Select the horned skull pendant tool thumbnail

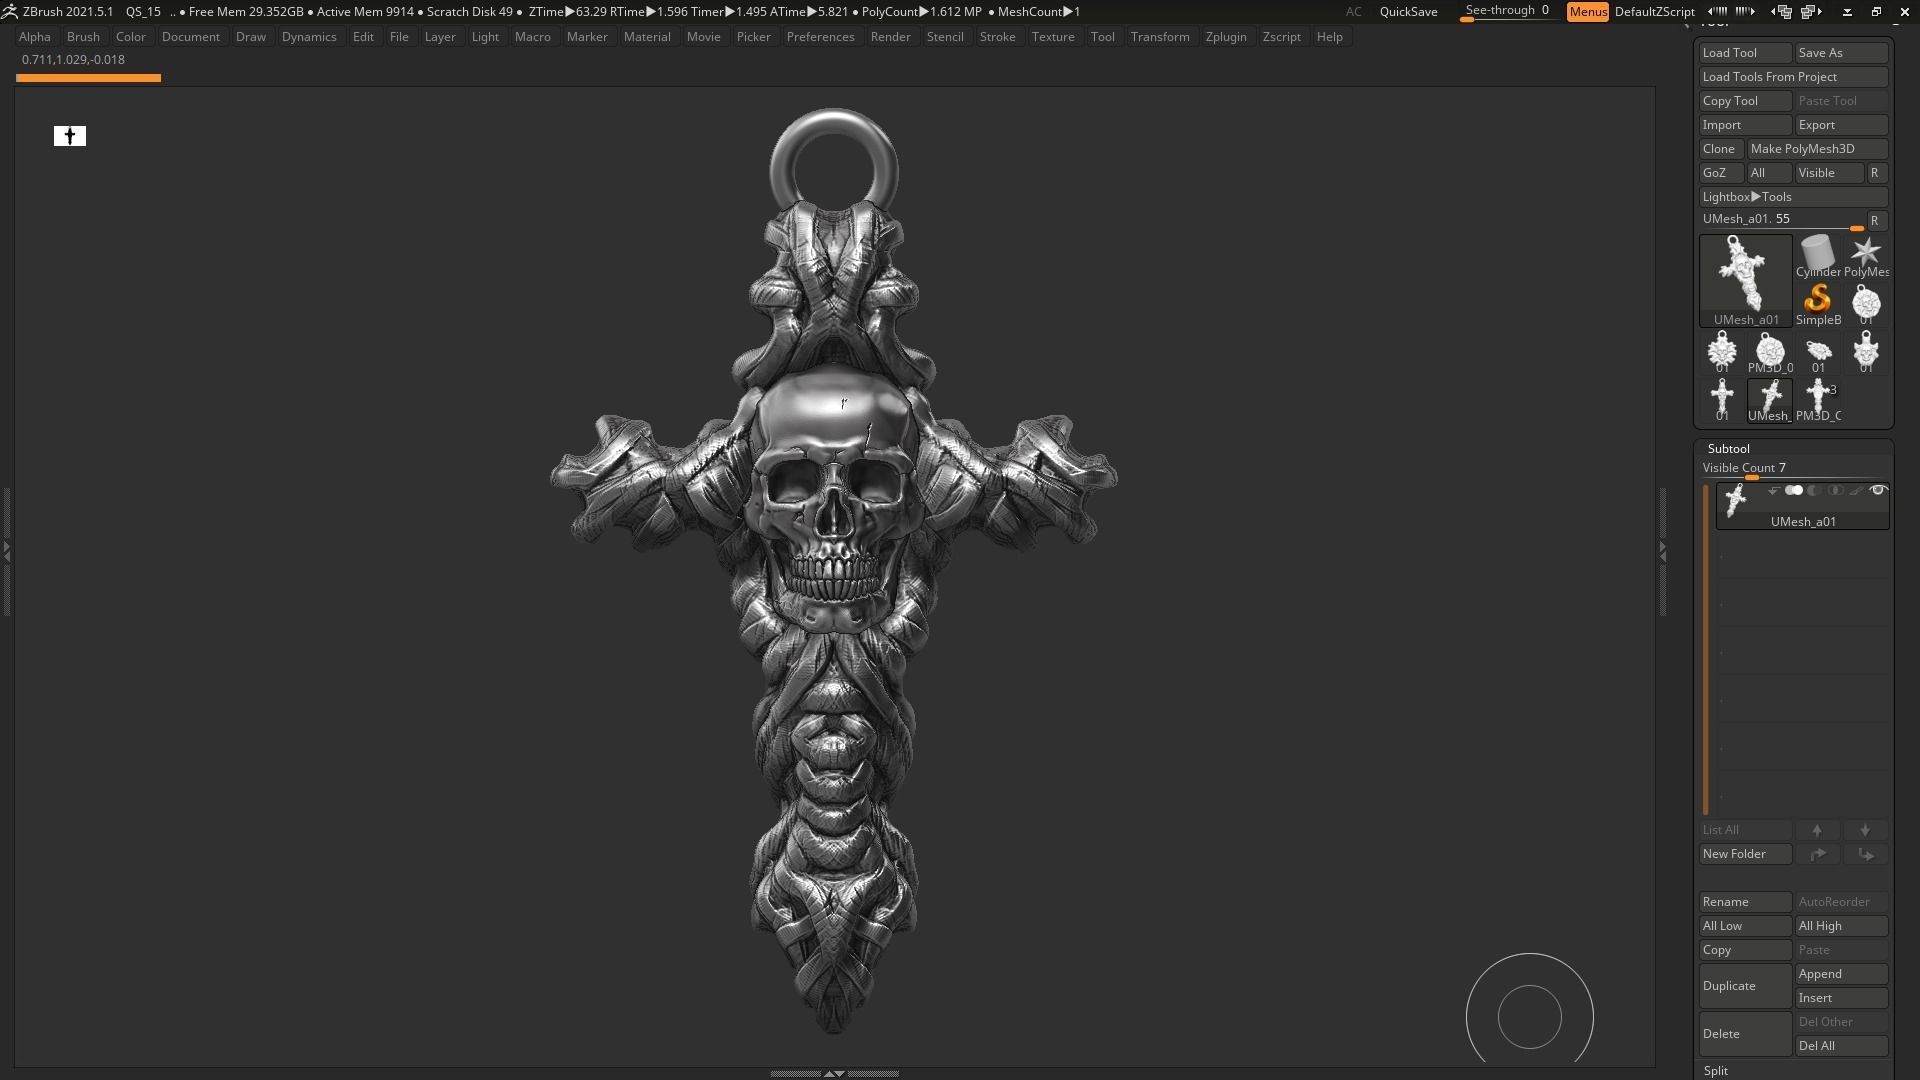(x=1866, y=353)
